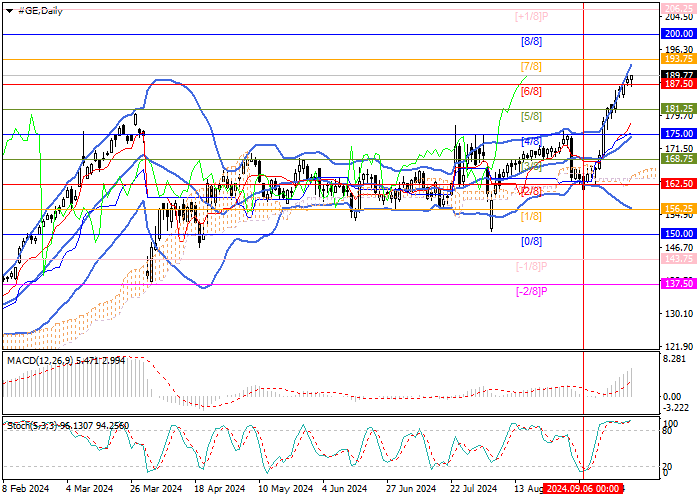
Task: Click the Stochastic scale value 20
Action: [668, 467]
